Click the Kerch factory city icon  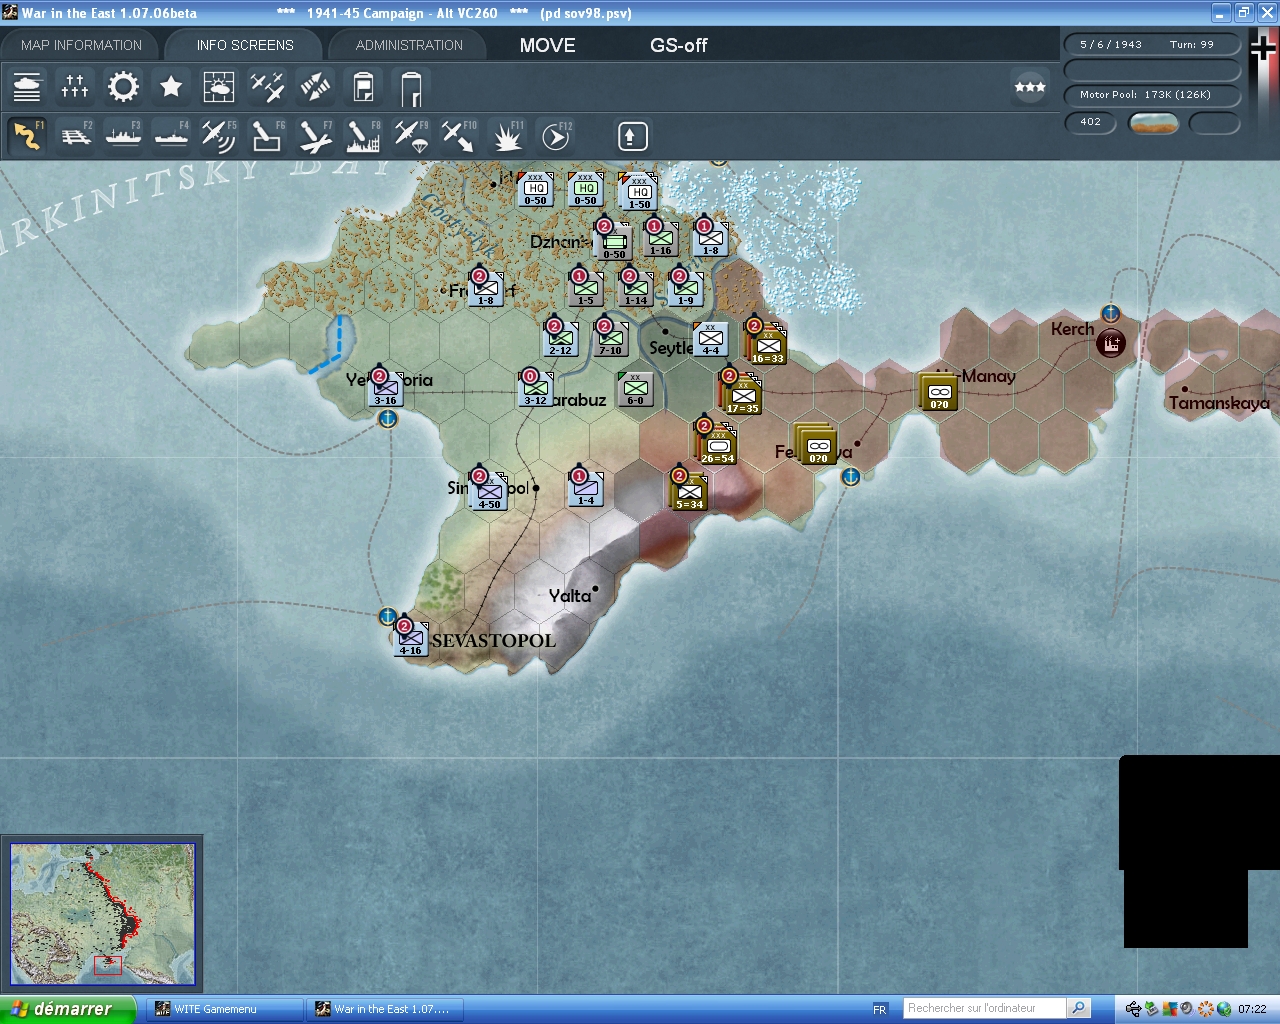1110,344
